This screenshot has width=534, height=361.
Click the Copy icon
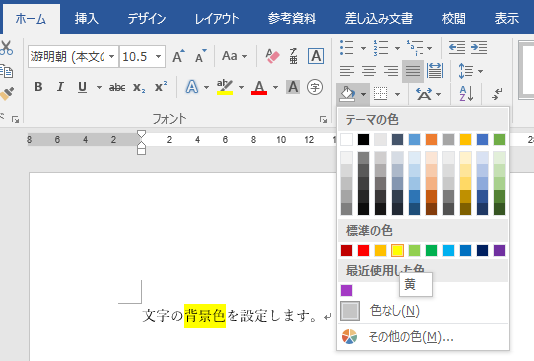click(x=6, y=71)
